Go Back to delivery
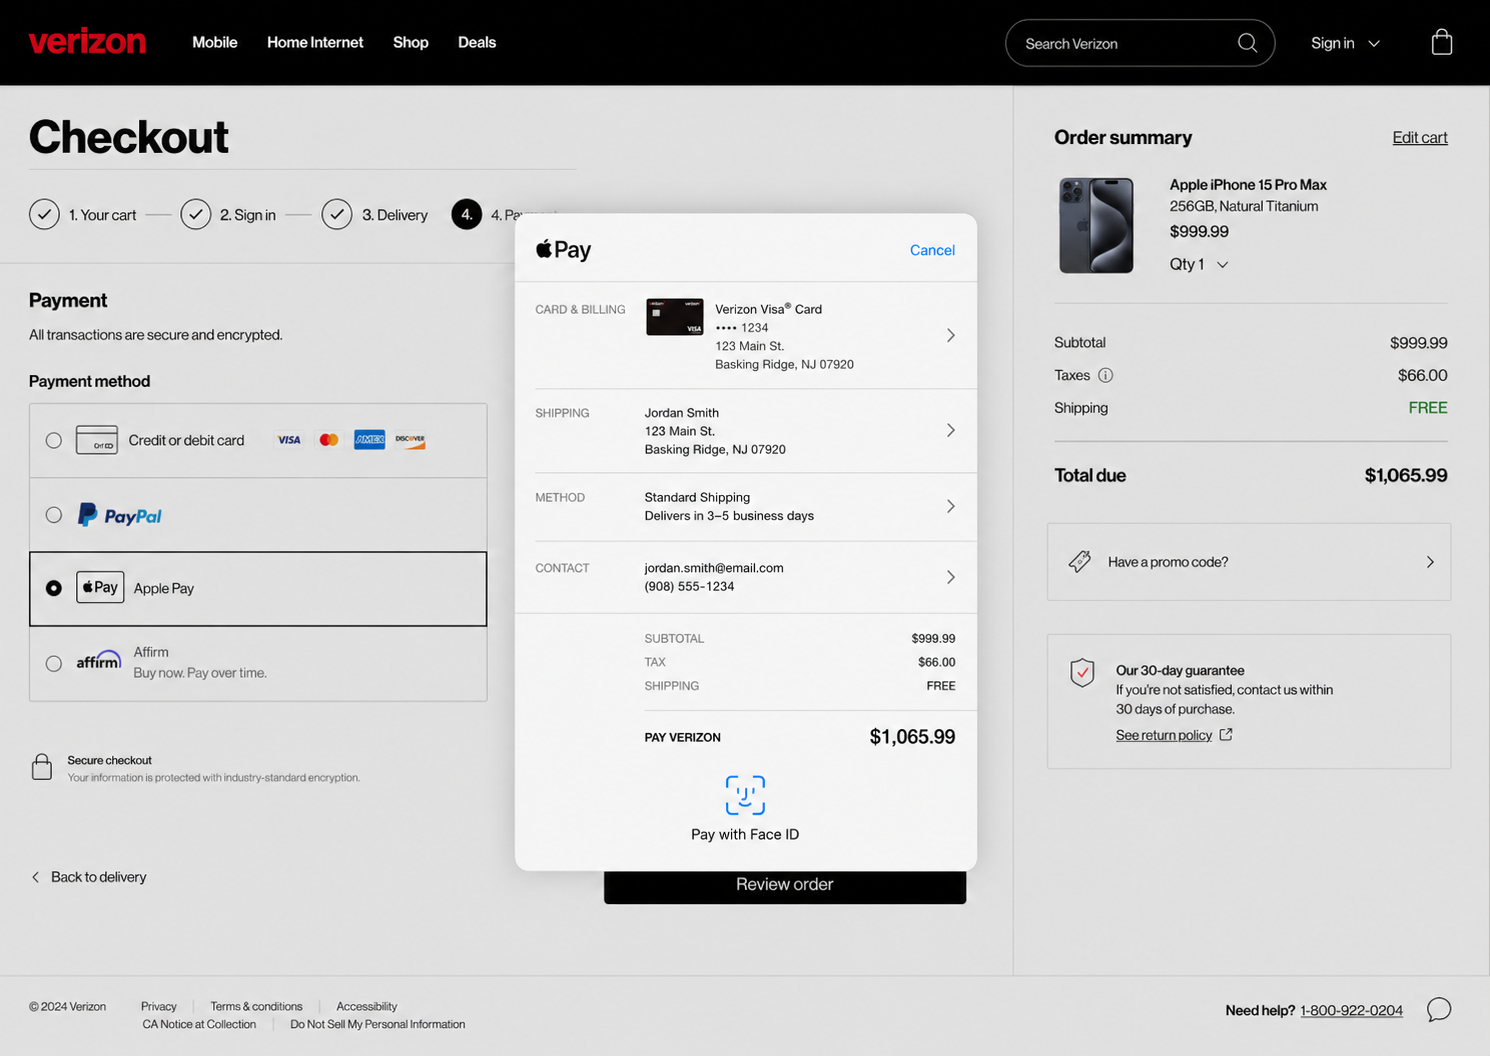The image size is (1490, 1056). 89,877
